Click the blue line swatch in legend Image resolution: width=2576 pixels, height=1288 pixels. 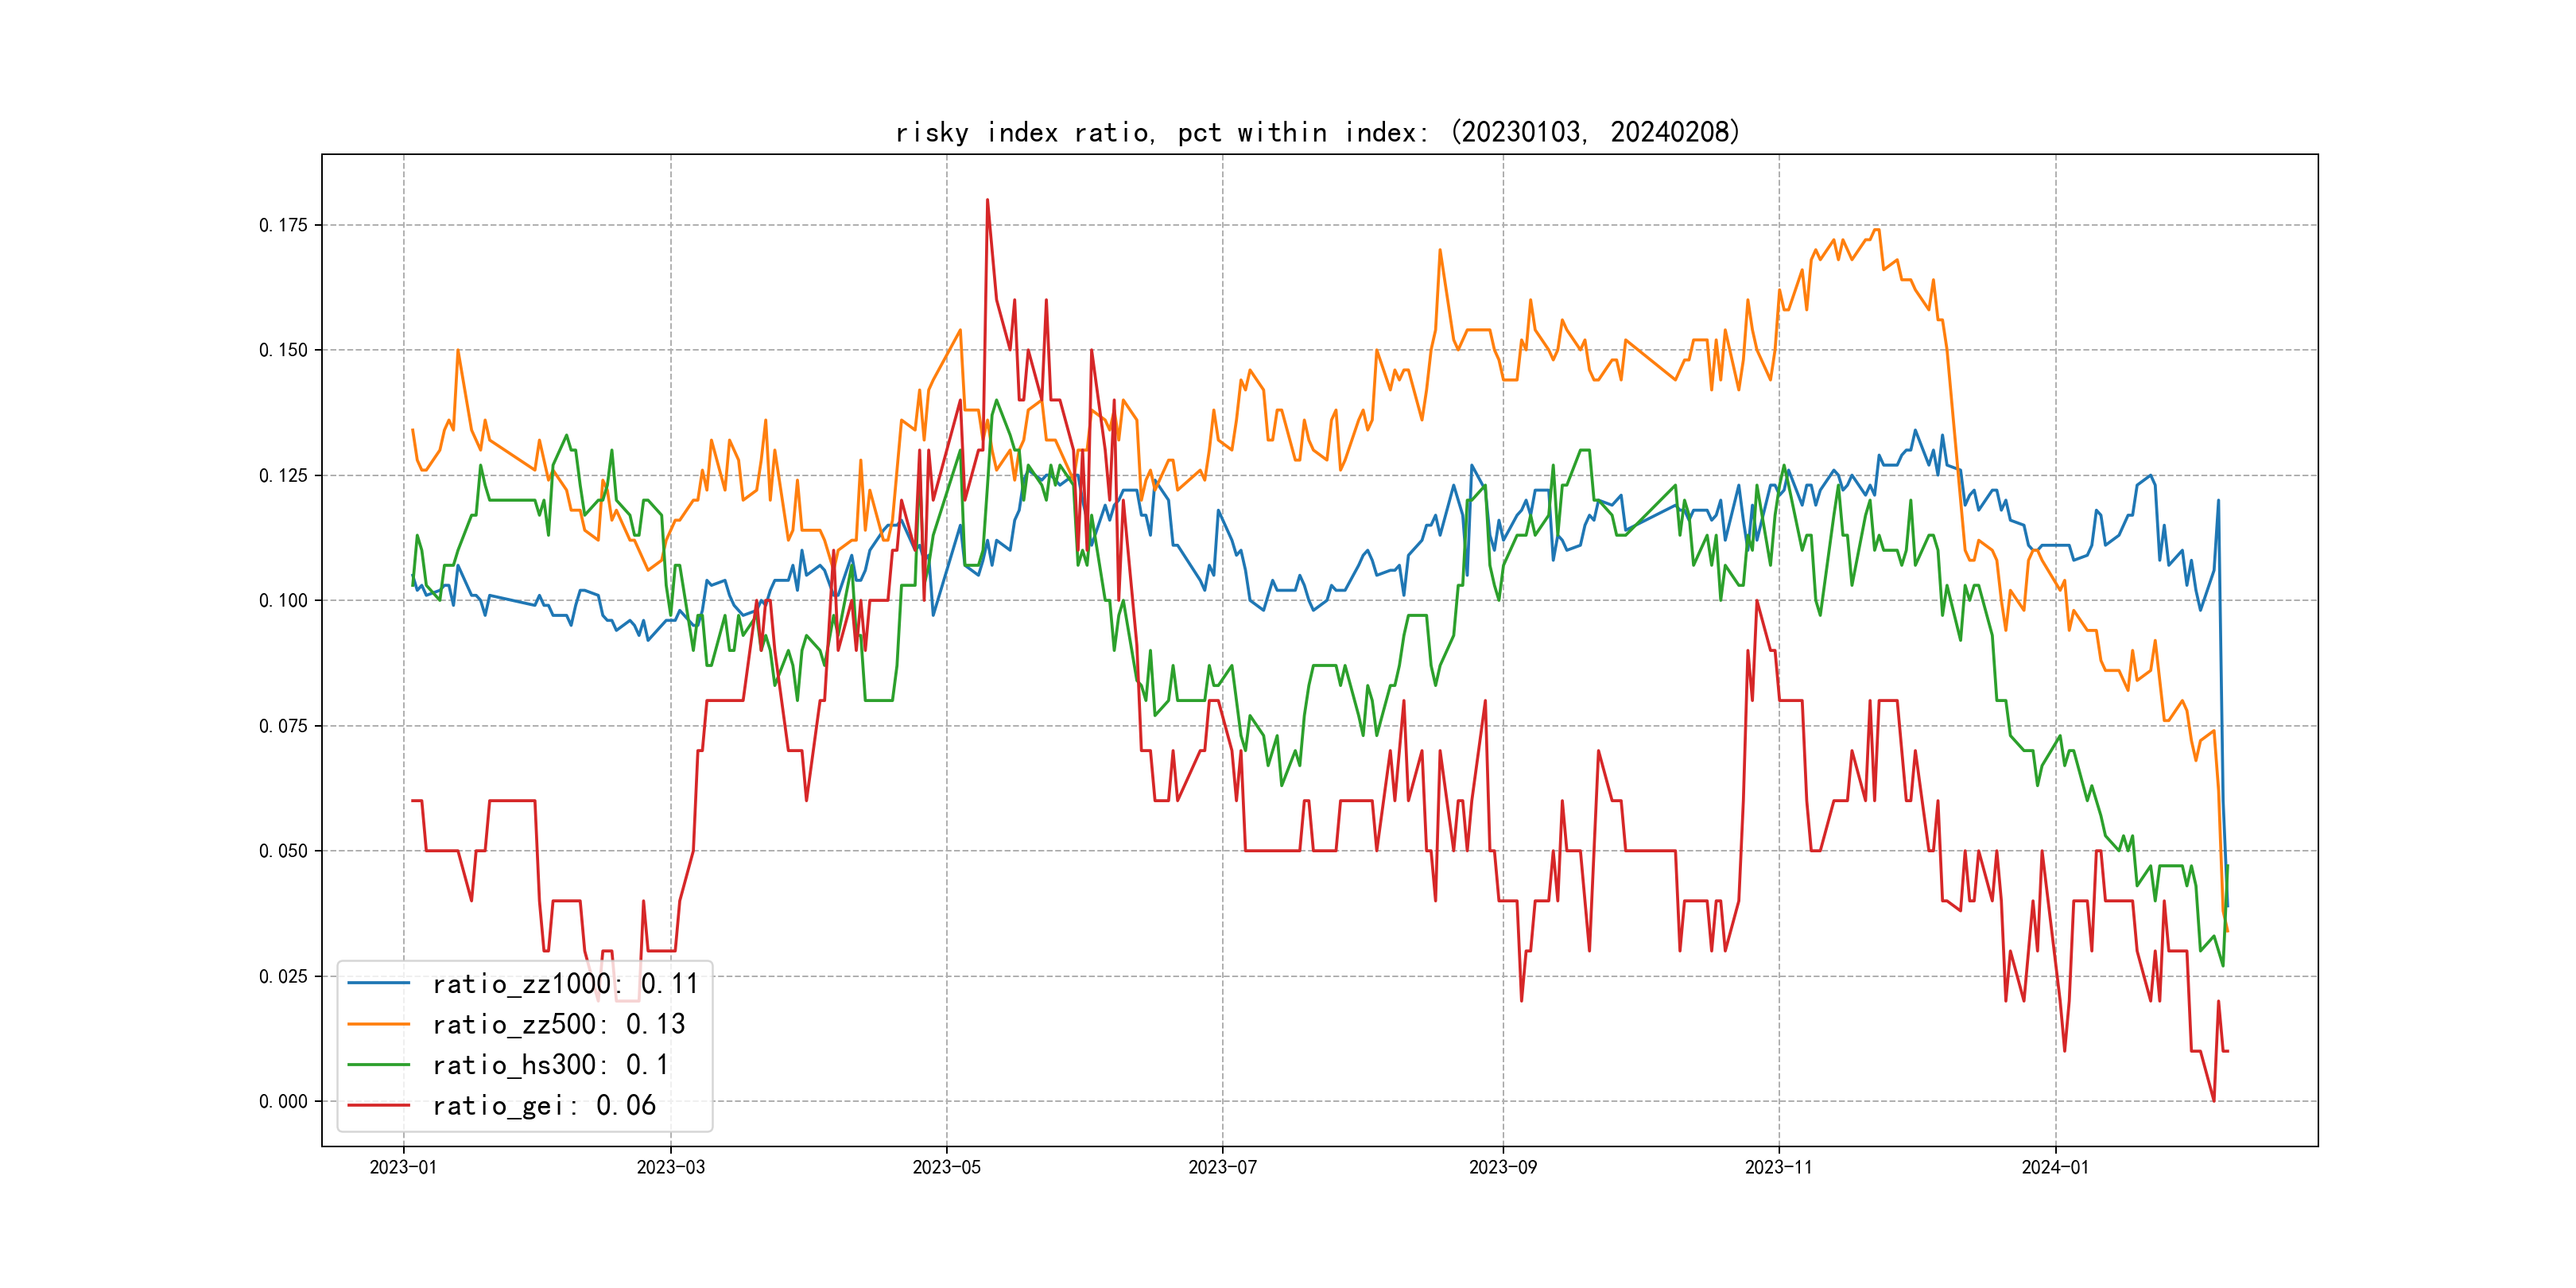378,984
